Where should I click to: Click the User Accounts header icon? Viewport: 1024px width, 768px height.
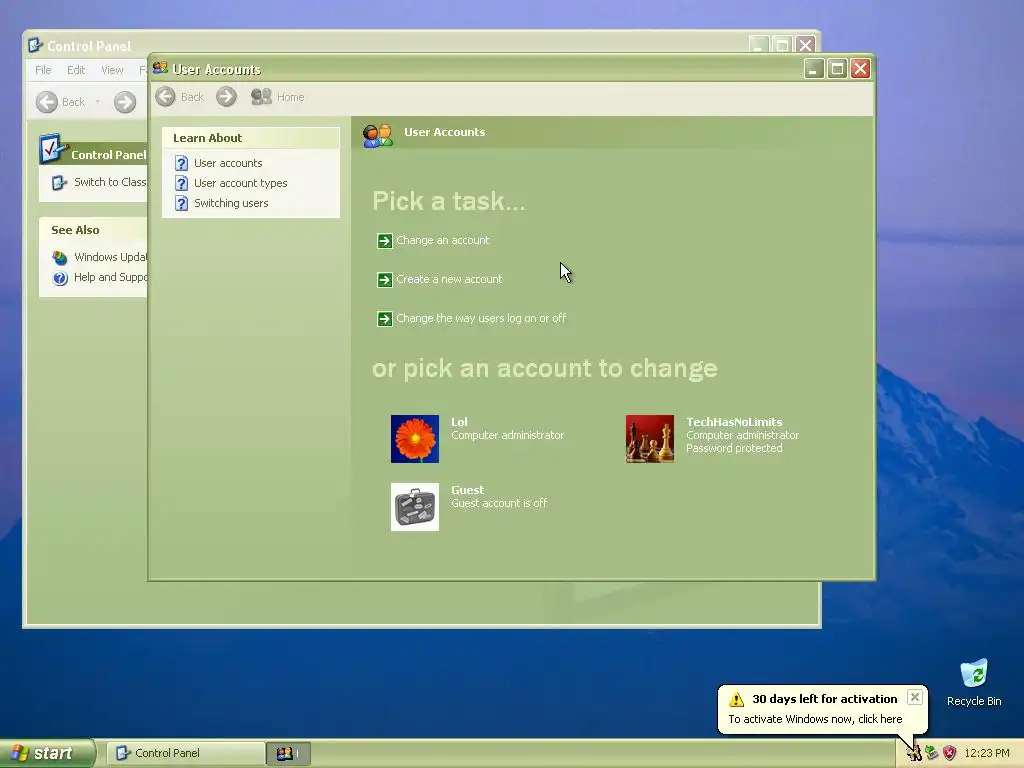click(x=378, y=135)
